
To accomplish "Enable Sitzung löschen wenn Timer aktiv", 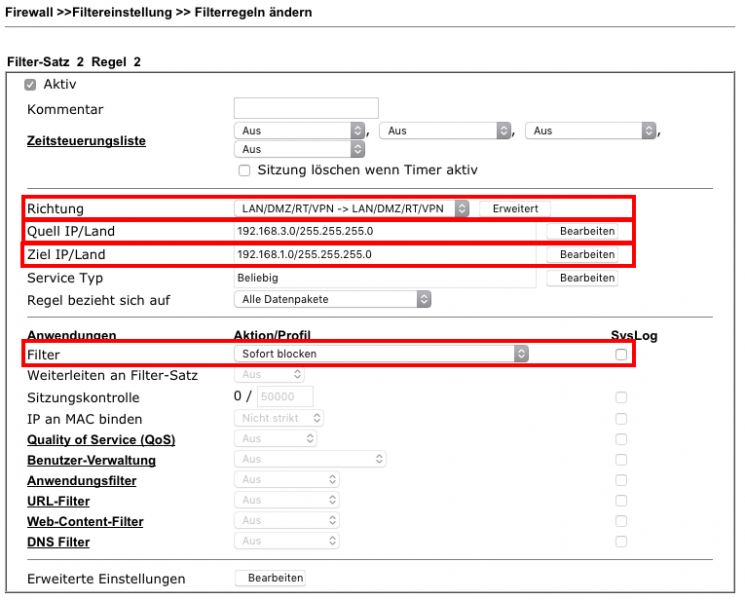I will pos(244,170).
